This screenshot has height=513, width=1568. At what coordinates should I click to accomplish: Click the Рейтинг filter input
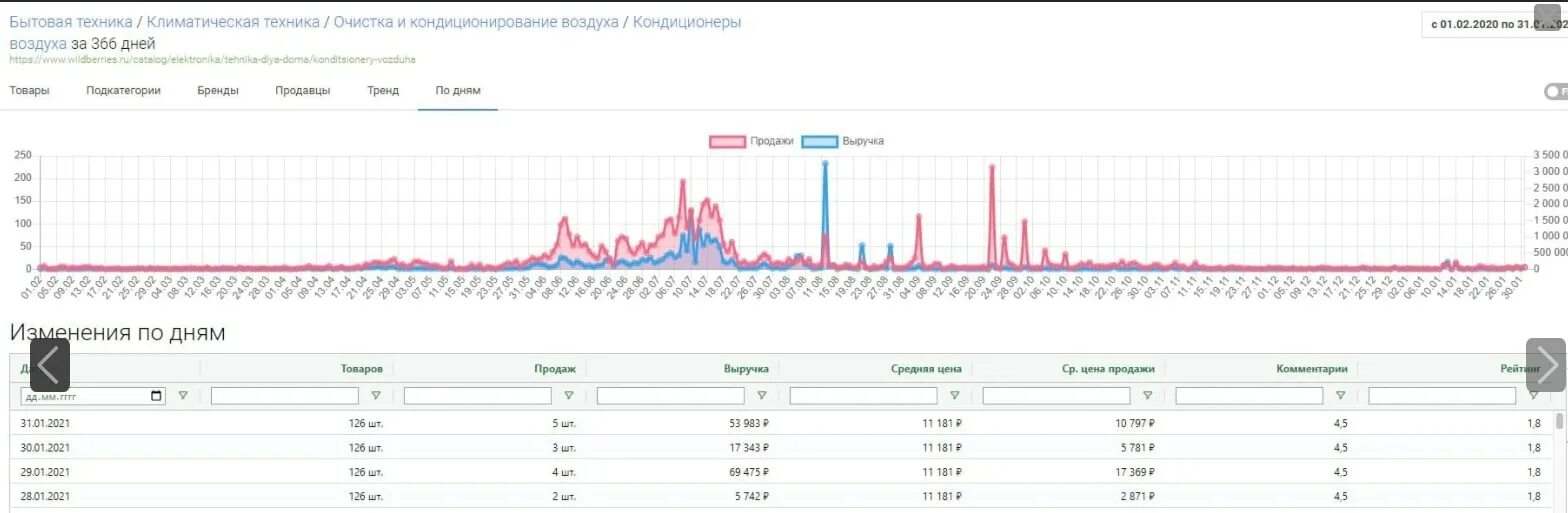[x=1442, y=396]
